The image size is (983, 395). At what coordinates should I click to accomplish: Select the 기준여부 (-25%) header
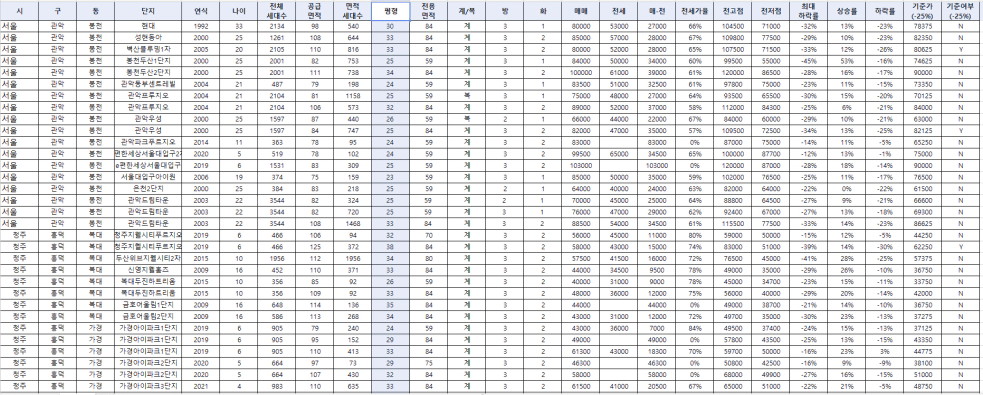(x=960, y=11)
